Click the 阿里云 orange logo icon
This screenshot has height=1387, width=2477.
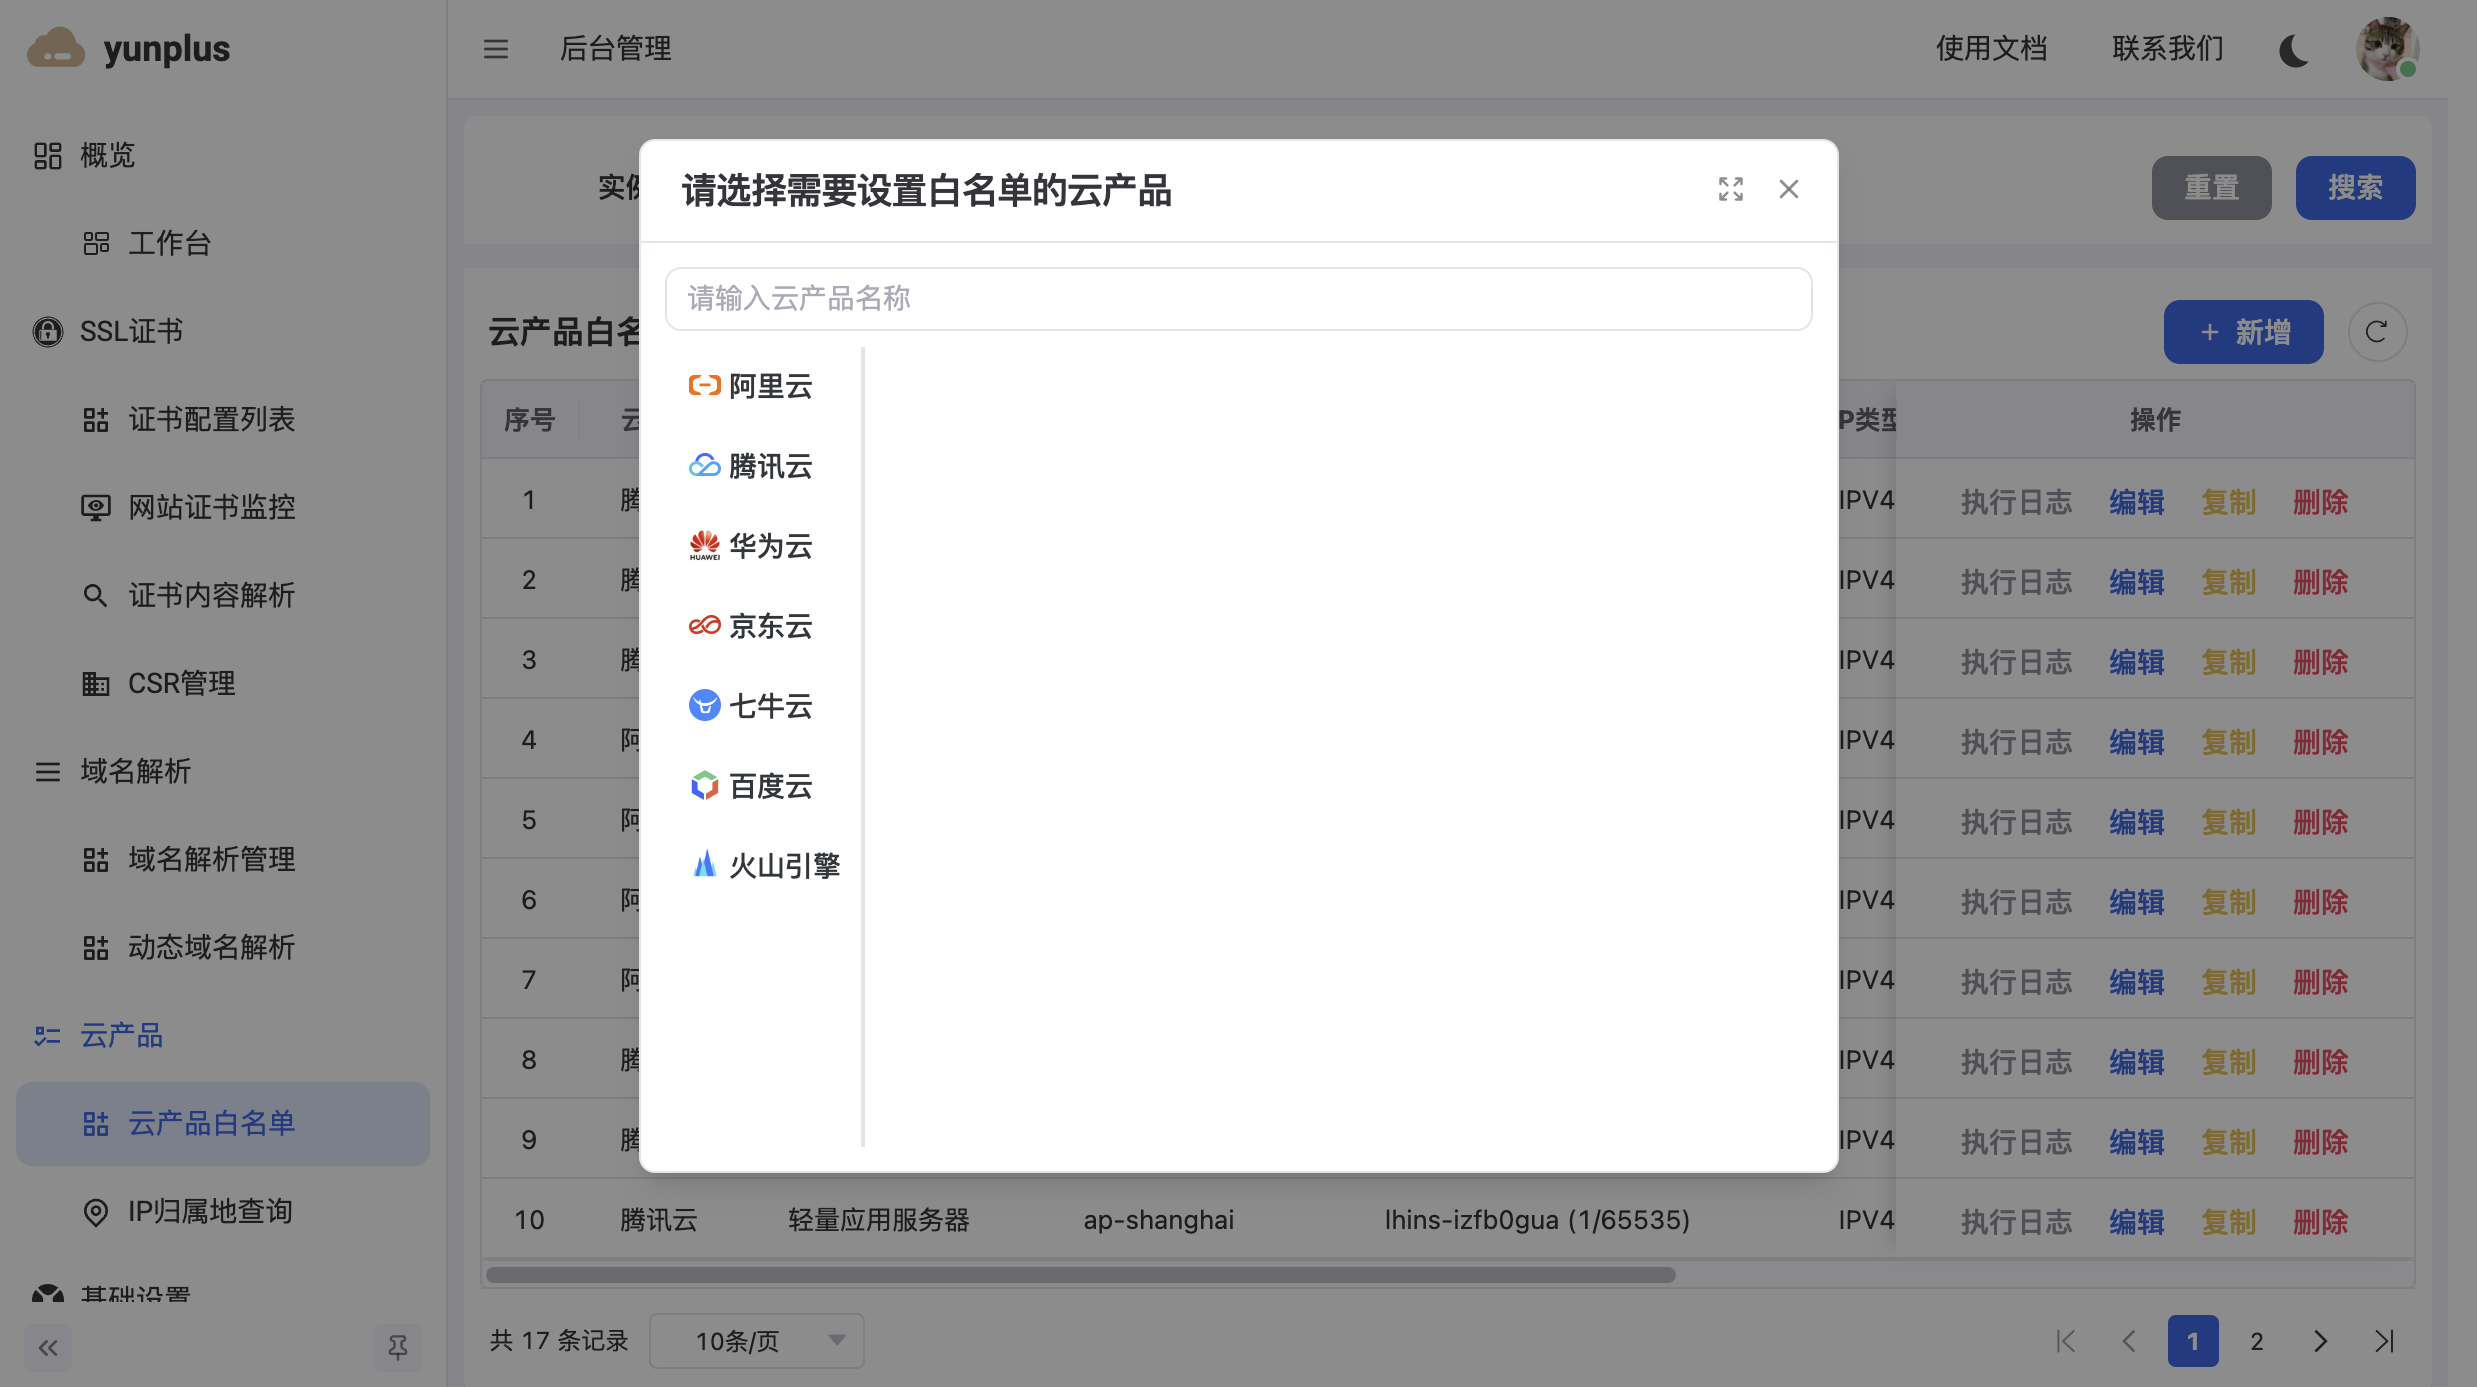point(704,386)
